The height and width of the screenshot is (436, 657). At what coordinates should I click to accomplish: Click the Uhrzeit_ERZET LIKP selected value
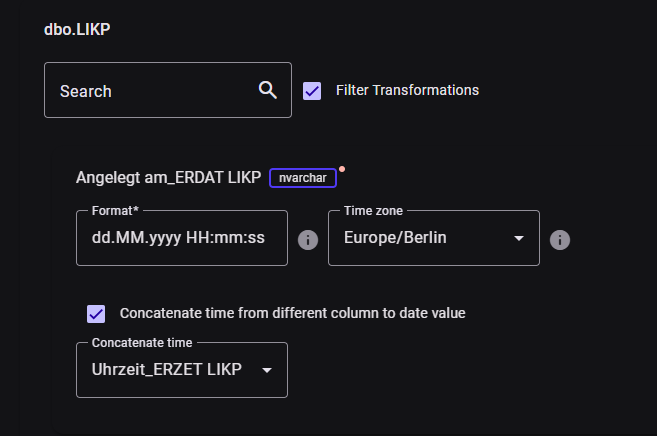166,371
